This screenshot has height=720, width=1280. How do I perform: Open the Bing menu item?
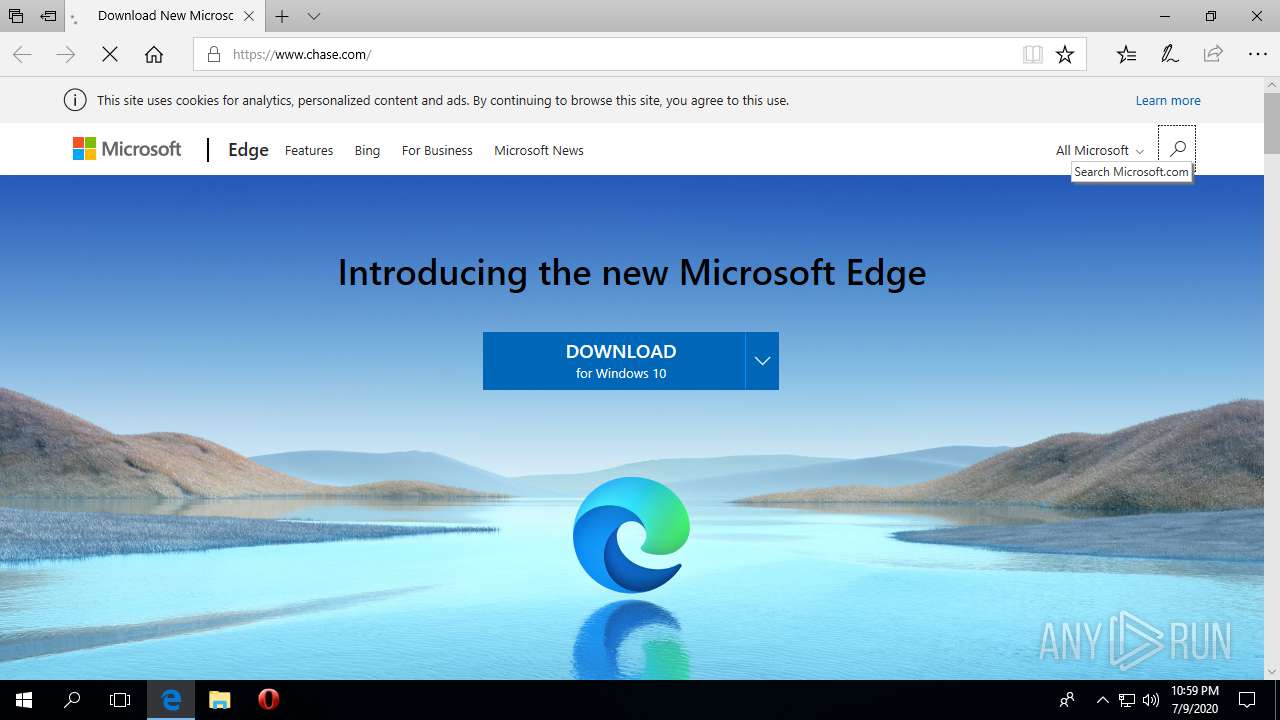pos(367,150)
